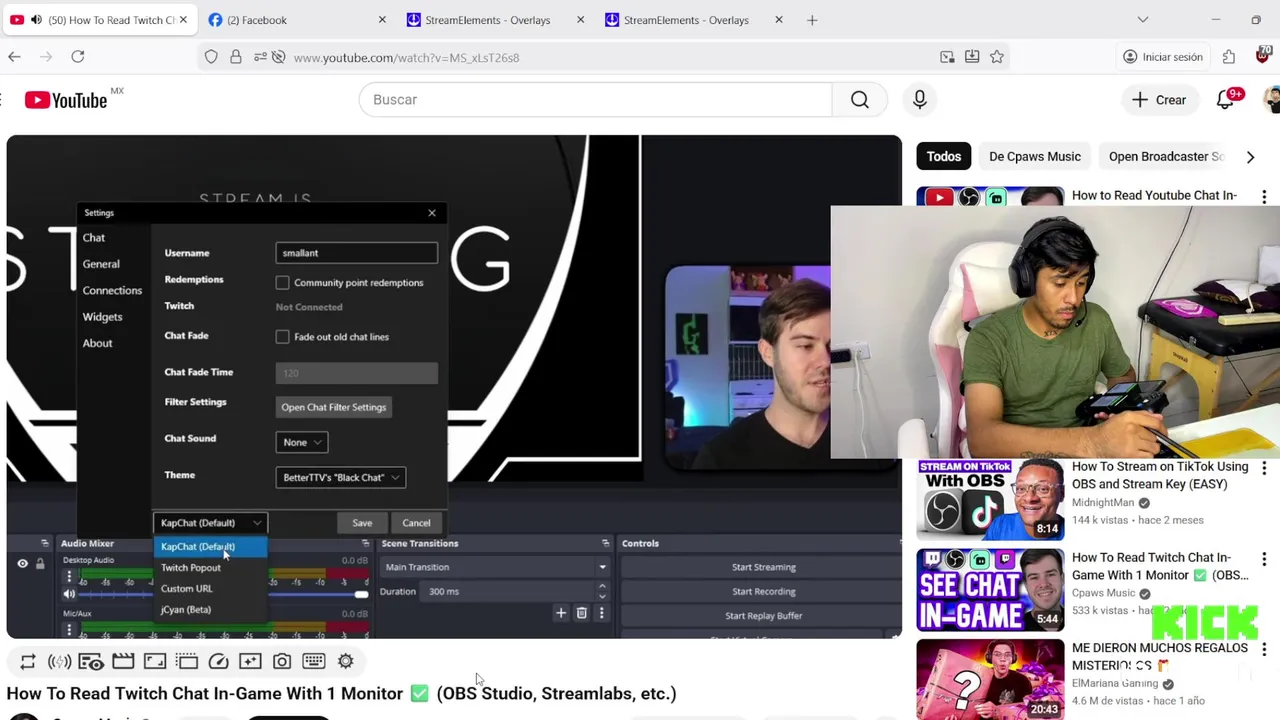Click the playback speed gauge icon
Image resolution: width=1280 pixels, height=720 pixels.
[218, 661]
